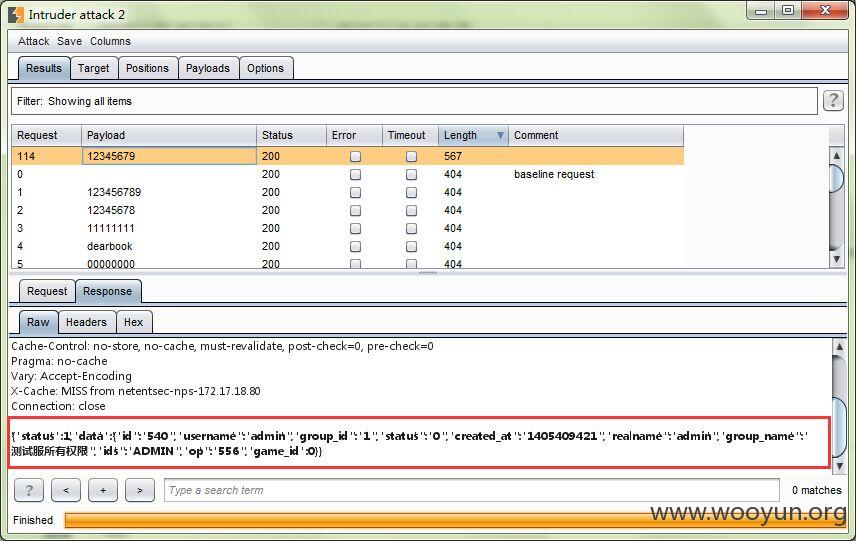The width and height of the screenshot is (856, 541).
Task: Sort table by Payload column
Action: point(169,135)
